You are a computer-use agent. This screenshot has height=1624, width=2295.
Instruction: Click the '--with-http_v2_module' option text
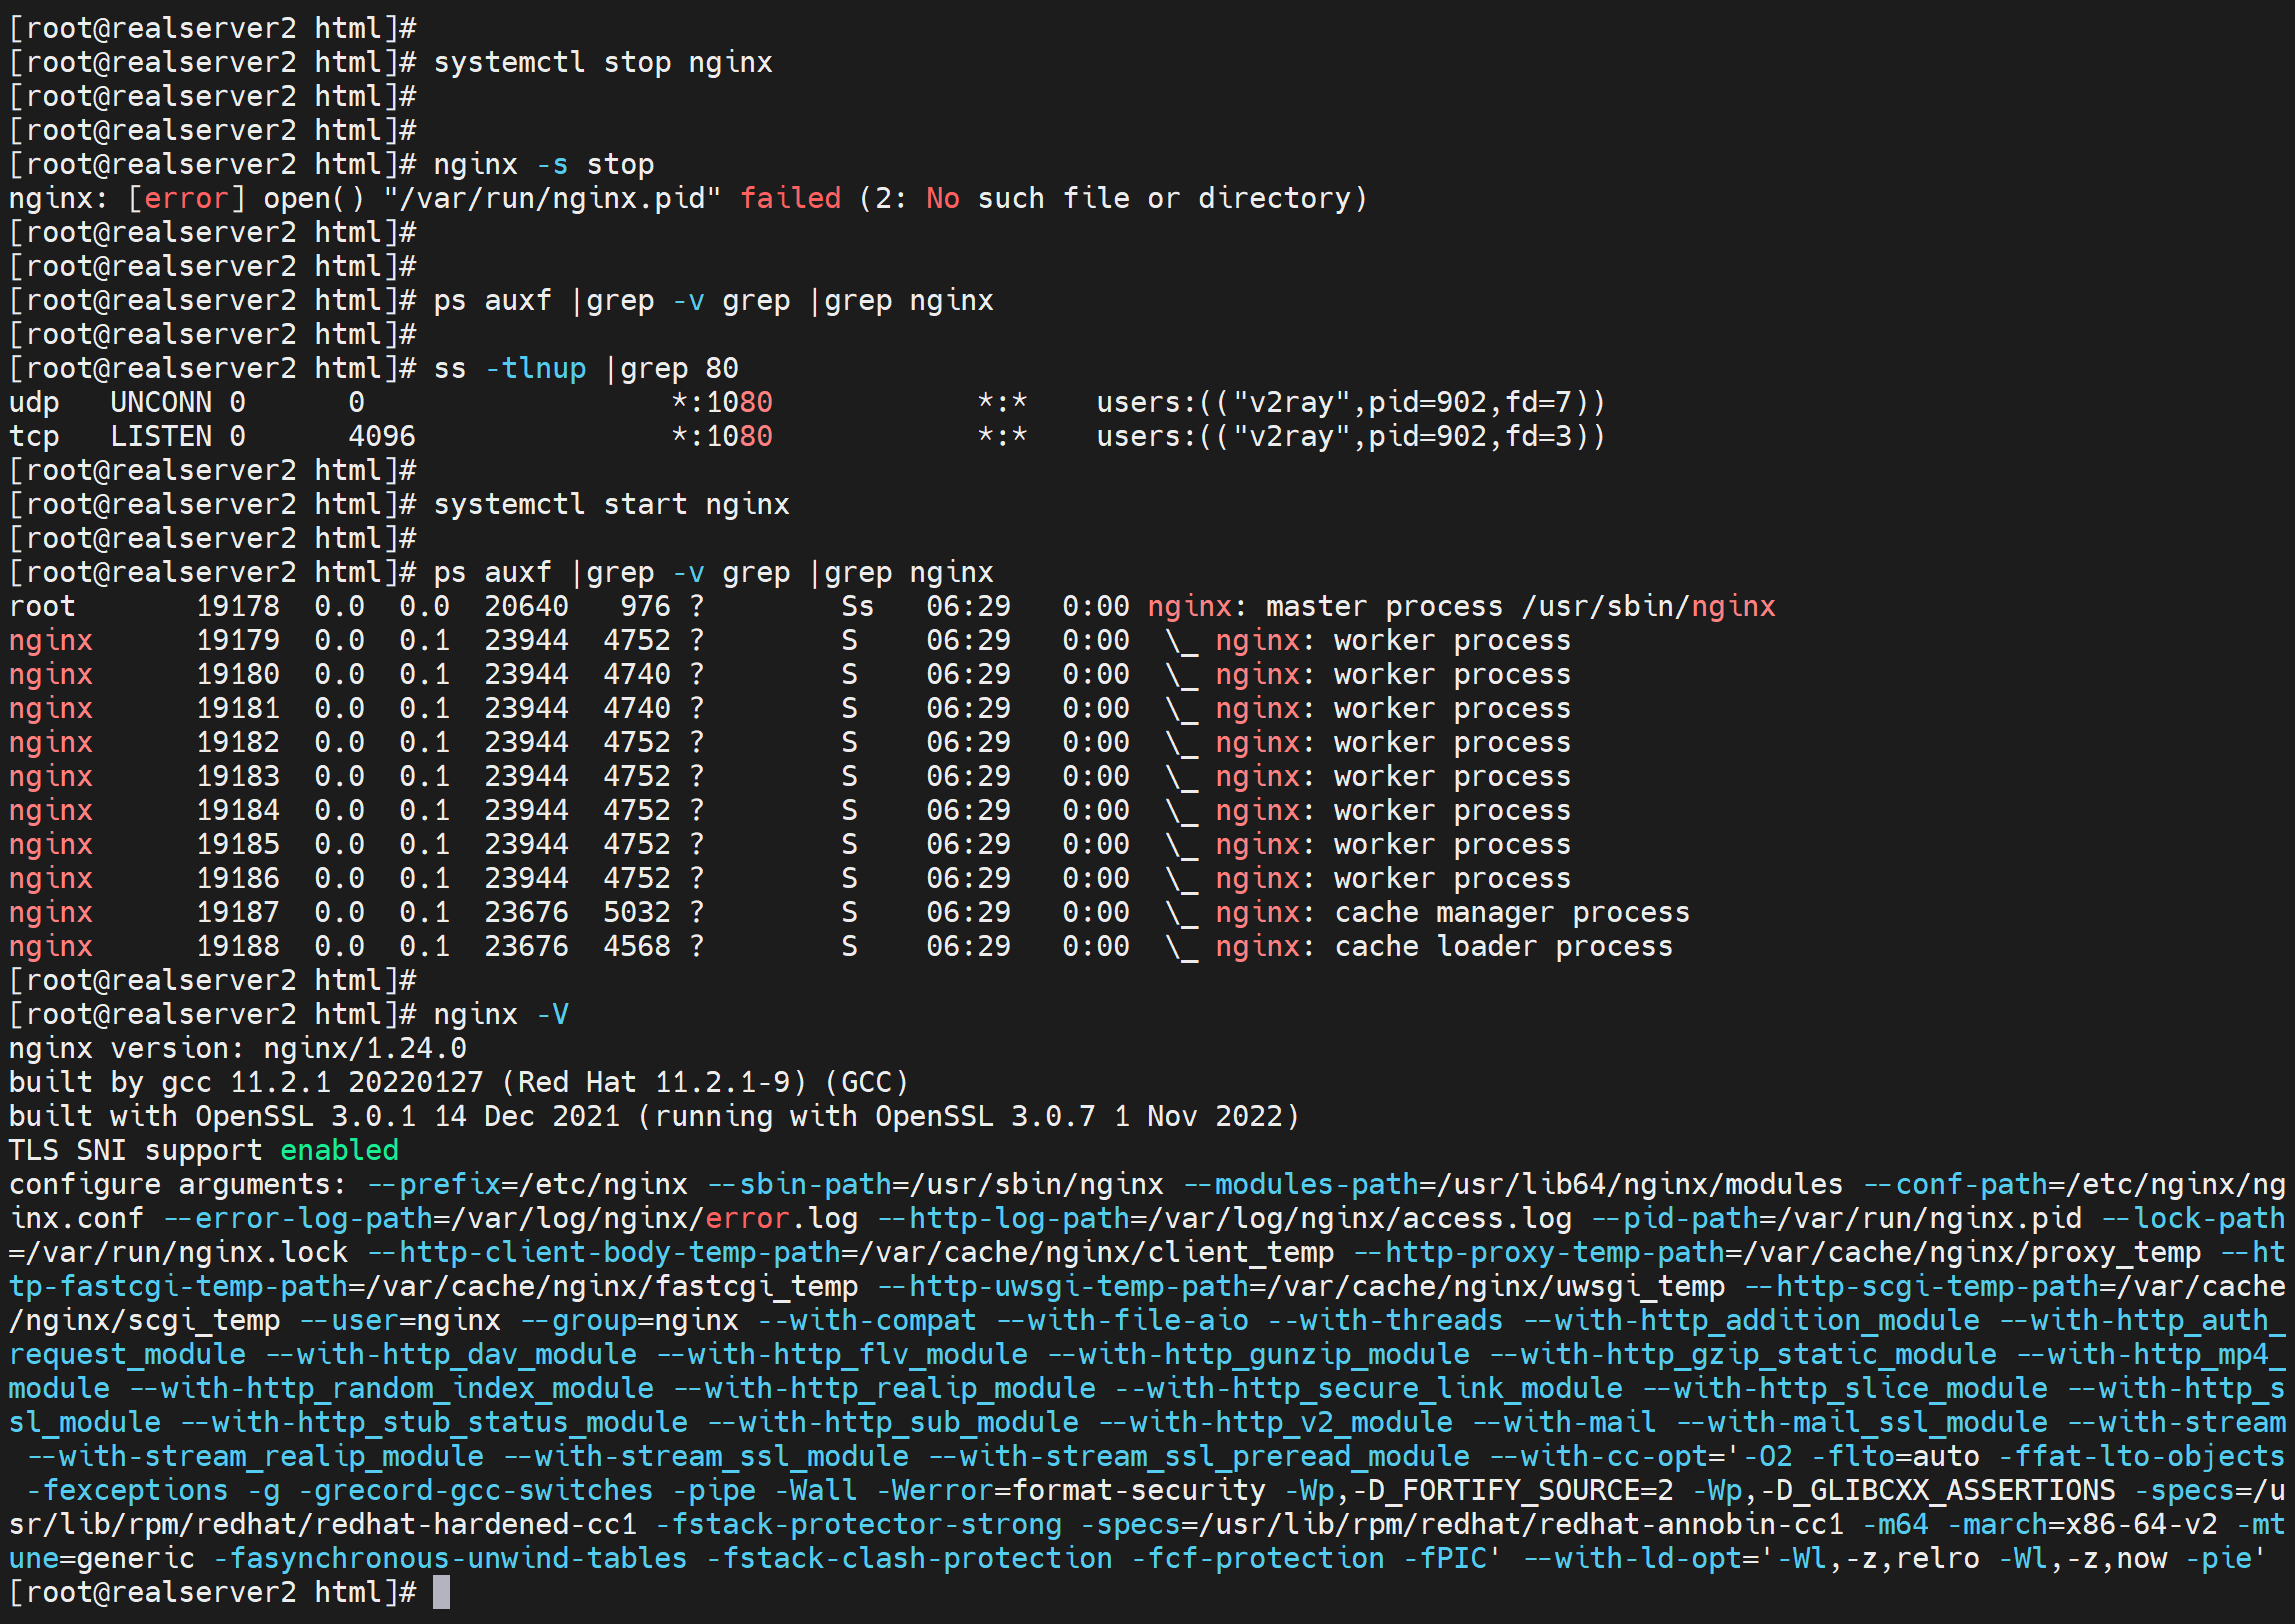pyautogui.click(x=1275, y=1422)
